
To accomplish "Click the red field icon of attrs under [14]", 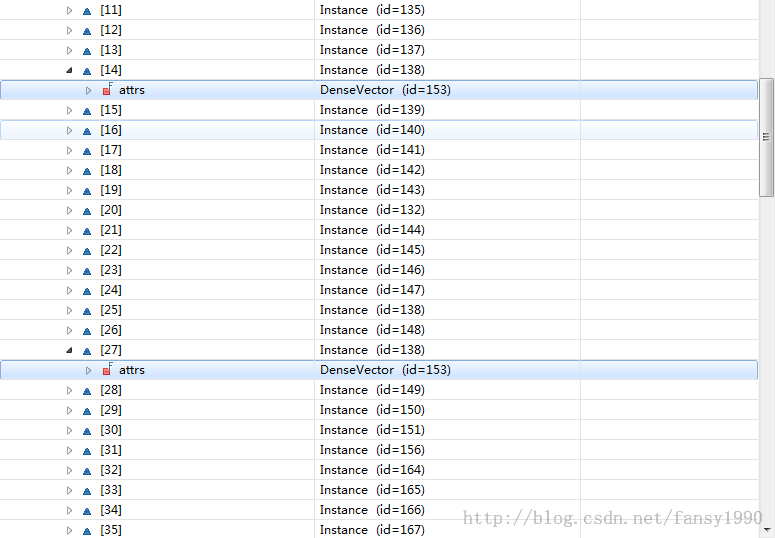I will click(108, 90).
